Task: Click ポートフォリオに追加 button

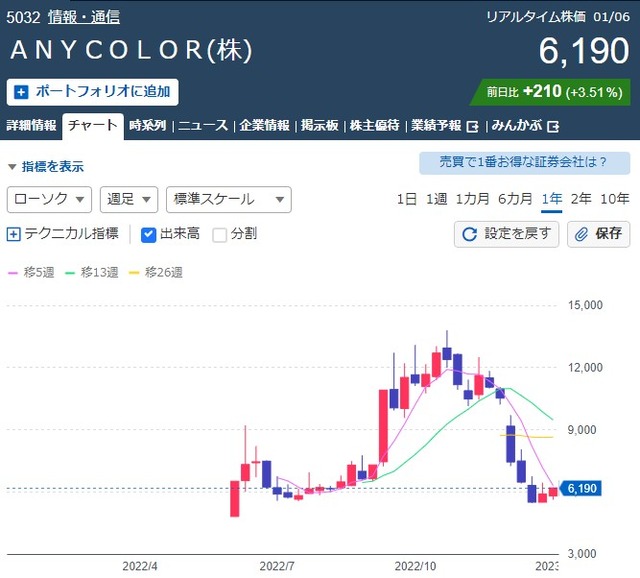Action: pos(93,92)
